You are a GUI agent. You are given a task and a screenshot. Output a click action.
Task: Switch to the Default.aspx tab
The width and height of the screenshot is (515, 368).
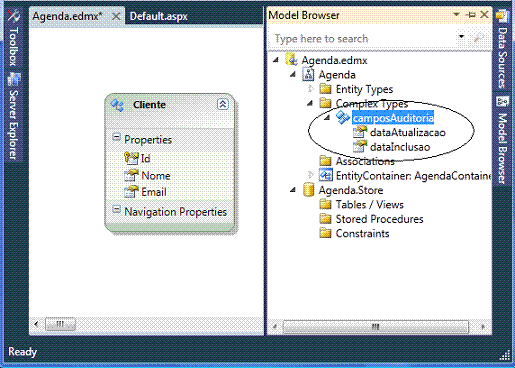159,16
